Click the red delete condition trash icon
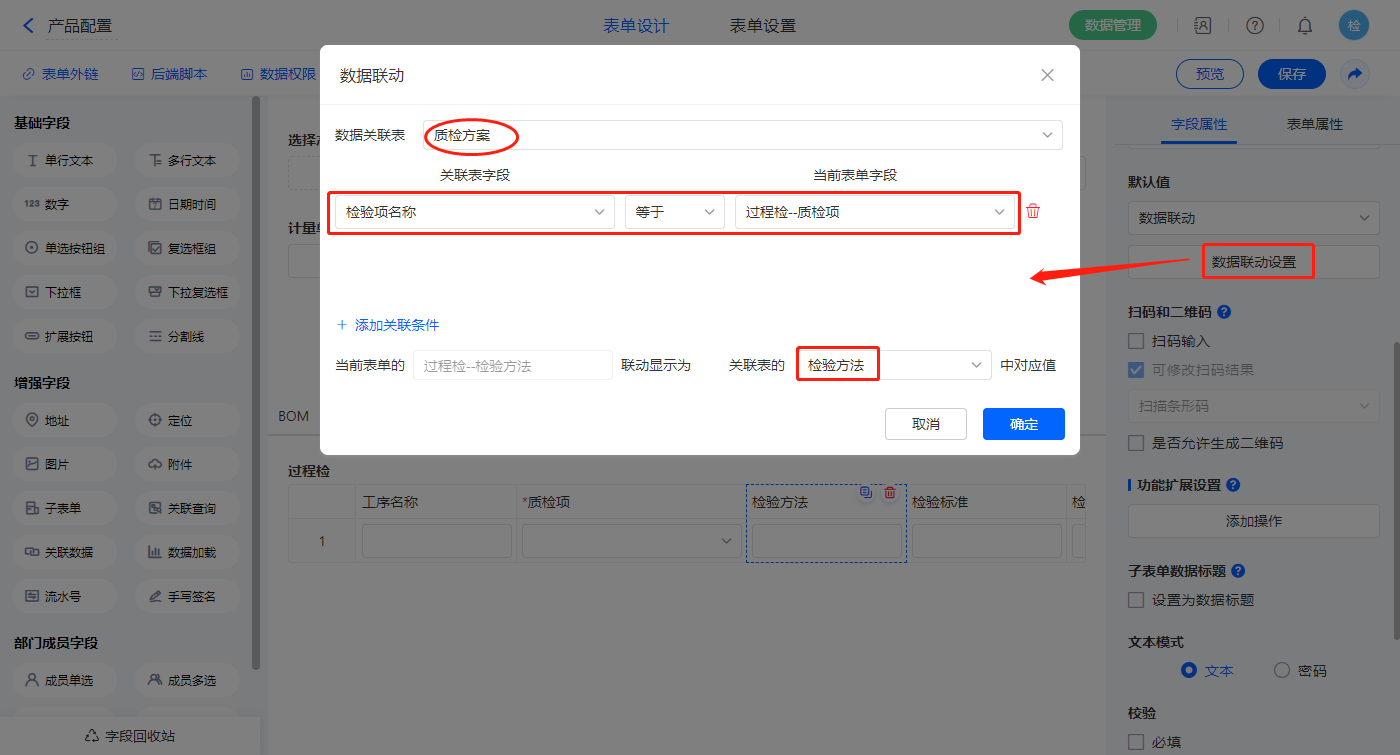Screen dimensions: 1400x755 point(1033,211)
